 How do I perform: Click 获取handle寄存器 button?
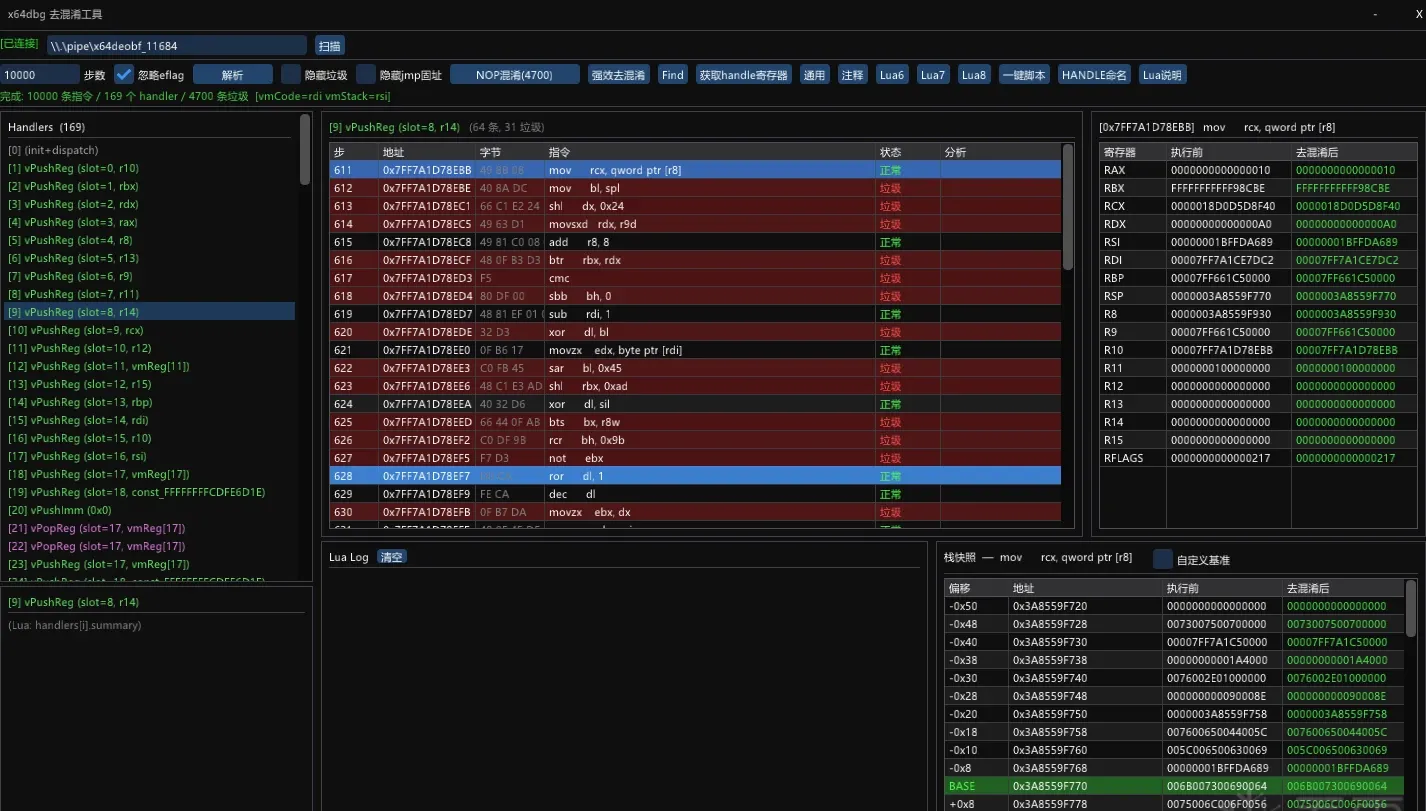click(744, 74)
